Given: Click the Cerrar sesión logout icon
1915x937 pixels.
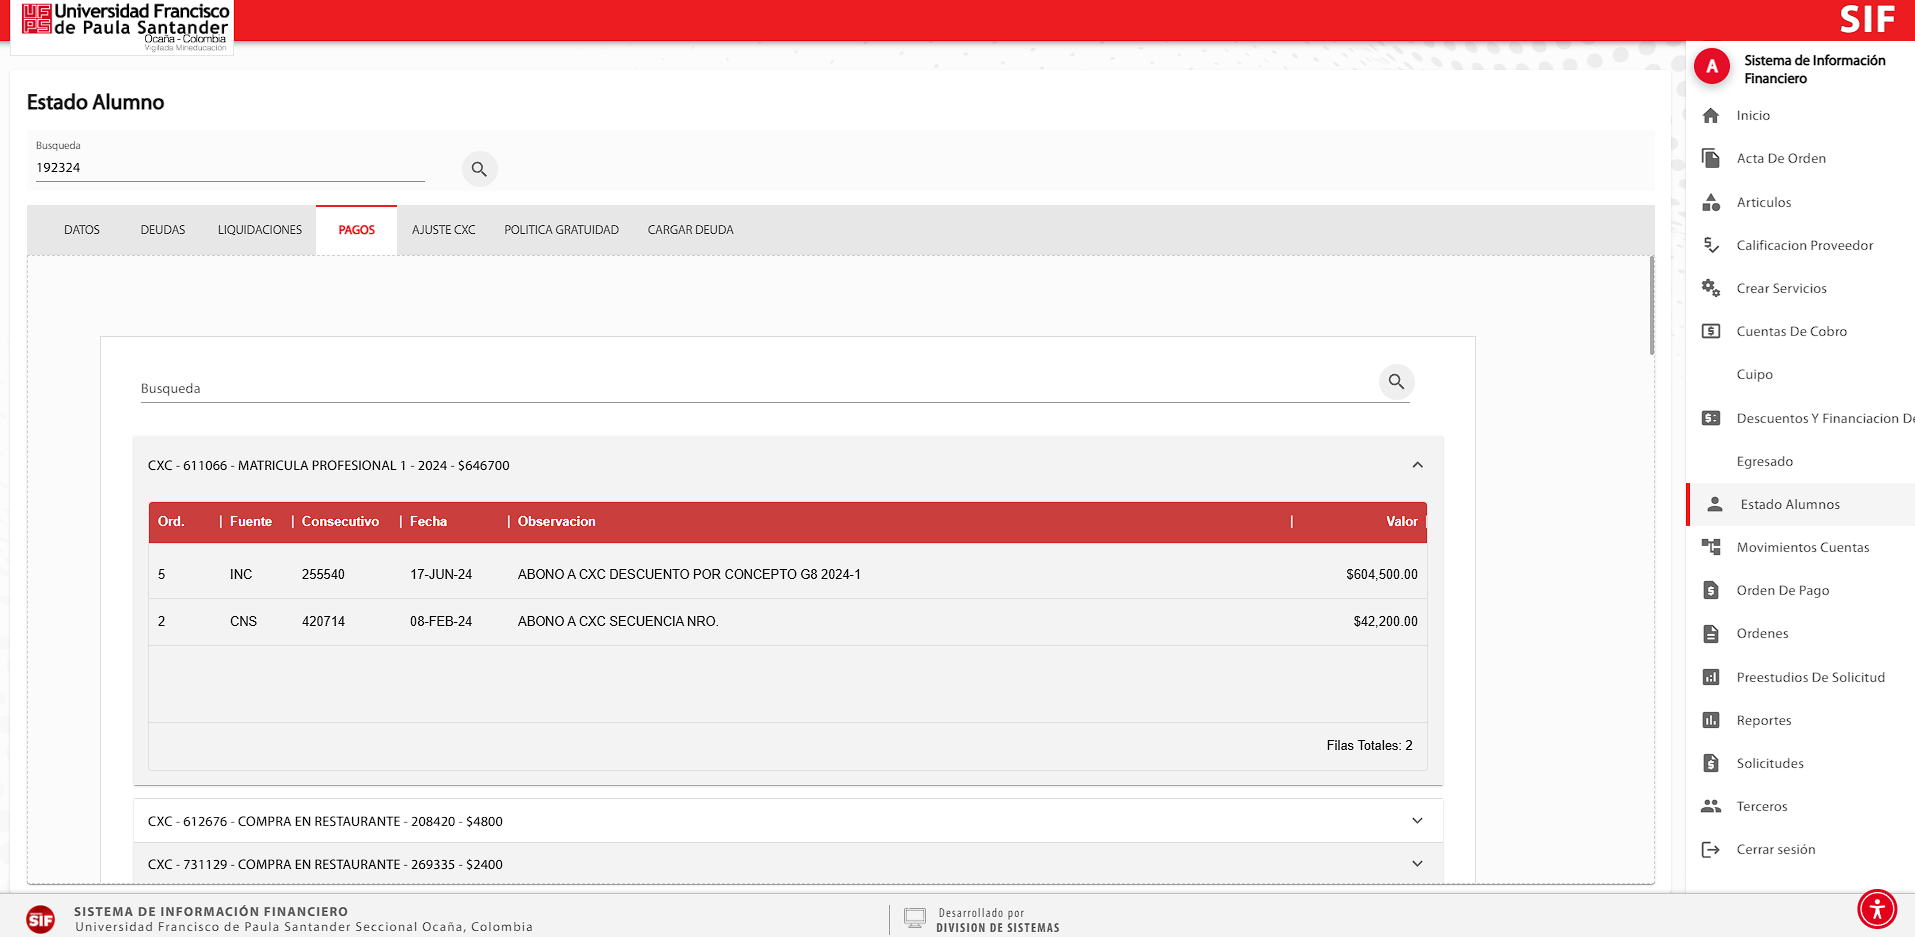Looking at the screenshot, I should point(1711,849).
